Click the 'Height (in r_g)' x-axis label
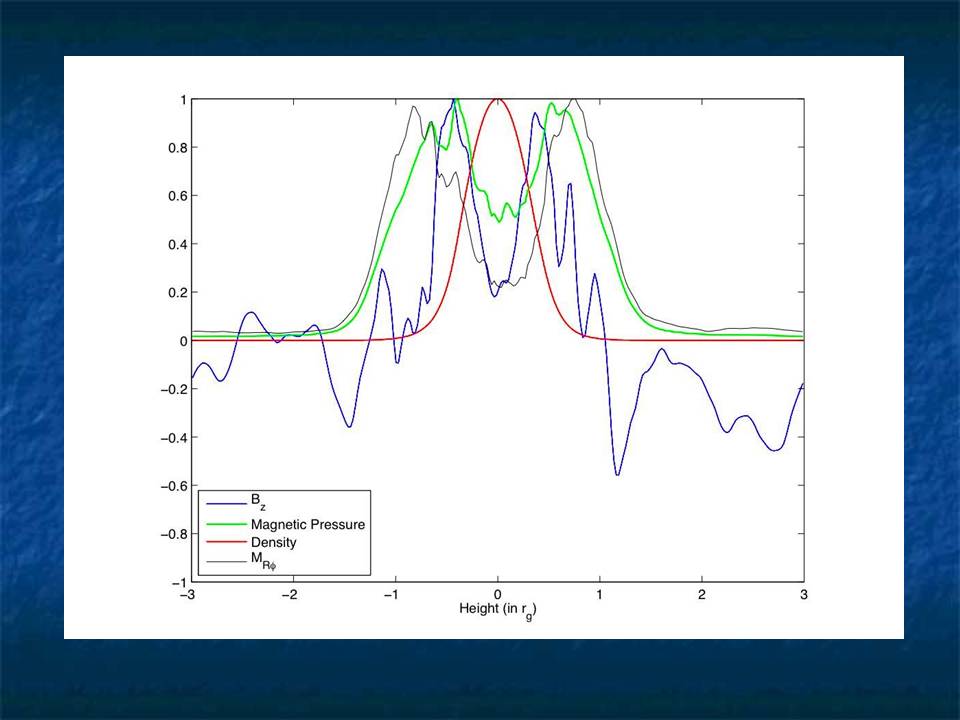This screenshot has height=720, width=960. click(497, 609)
